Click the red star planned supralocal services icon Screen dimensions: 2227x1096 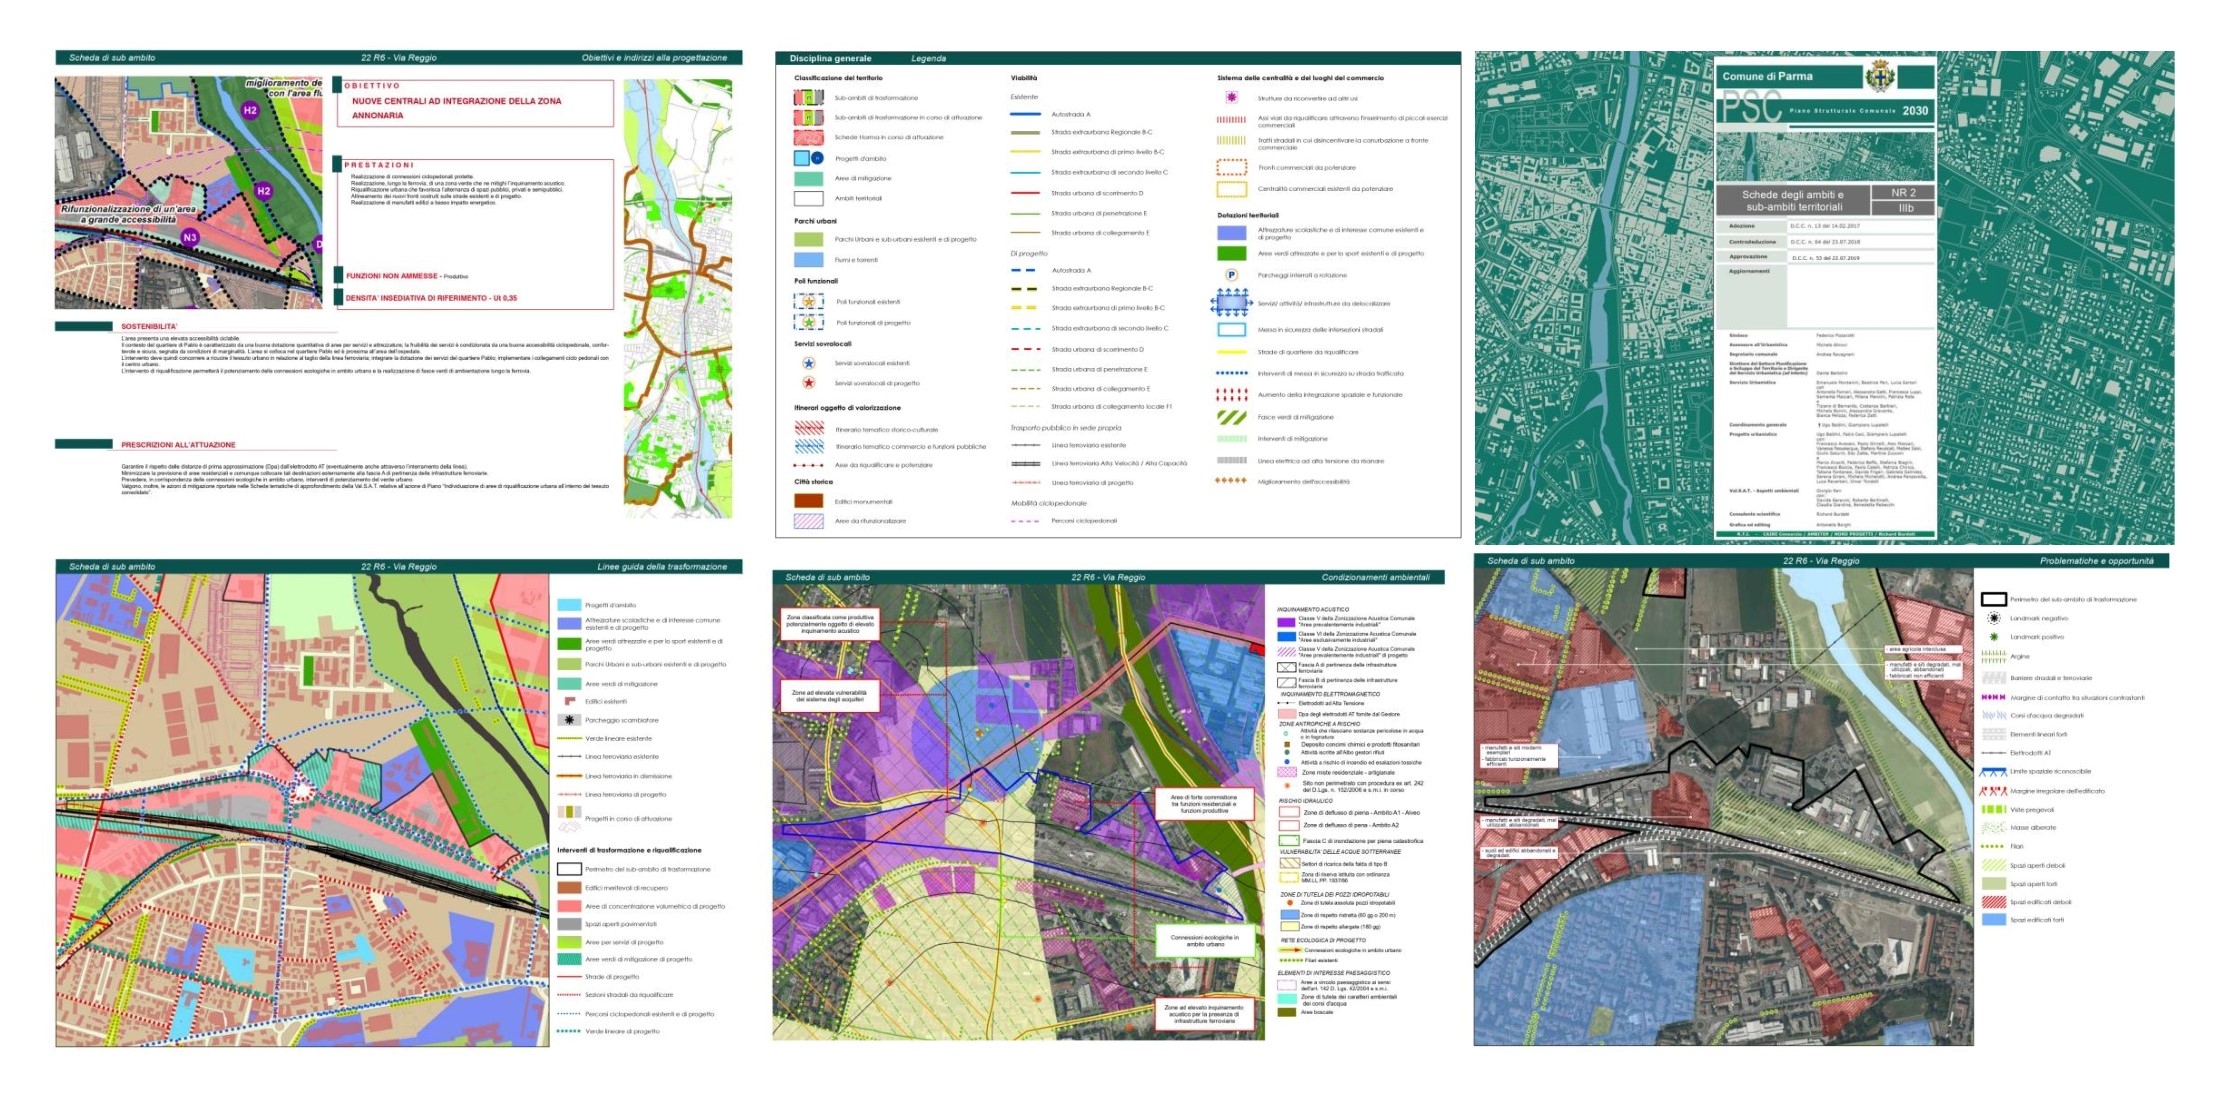[808, 383]
